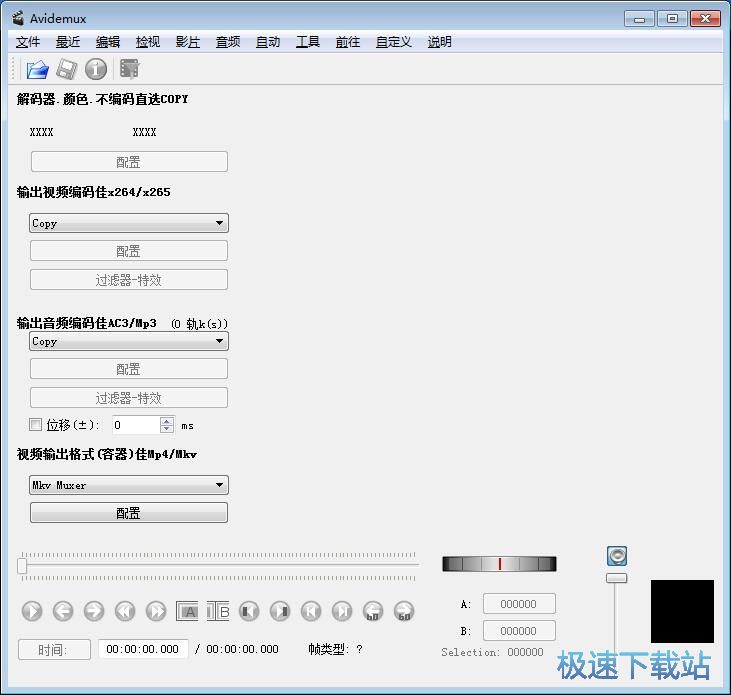Image resolution: width=731 pixels, height=695 pixels.
Task: Set selection end marker B
Action: 220,611
